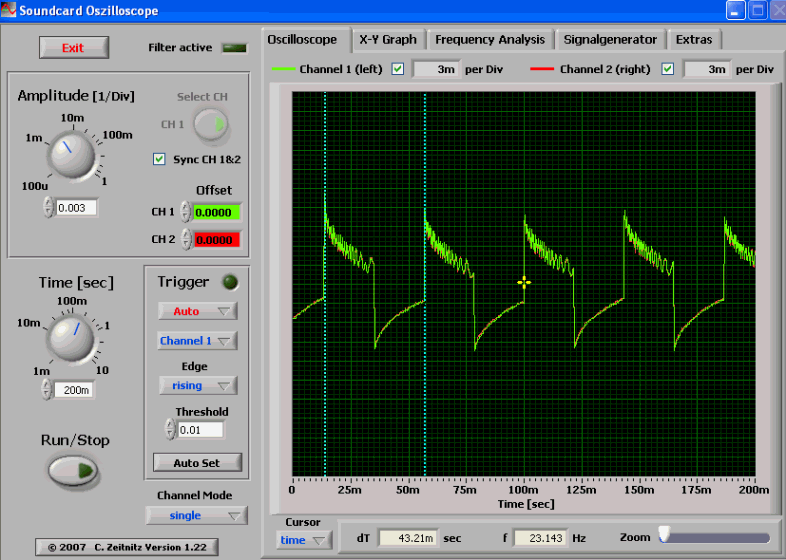Click the Threshold field showing 0.01
The image size is (786, 560).
click(x=201, y=430)
